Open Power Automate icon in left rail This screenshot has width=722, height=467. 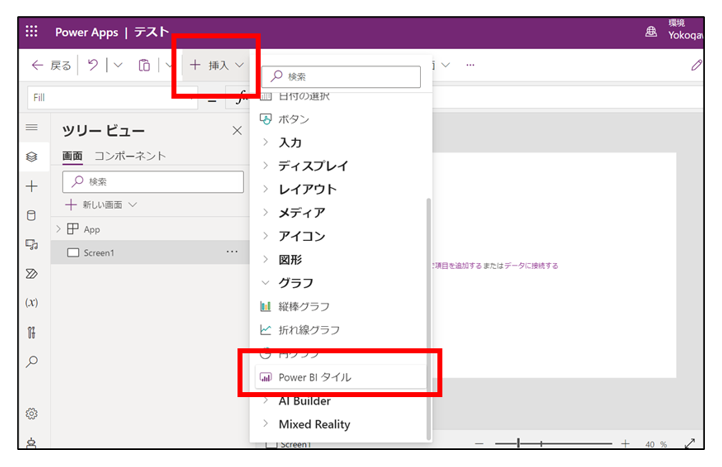pyautogui.click(x=32, y=274)
